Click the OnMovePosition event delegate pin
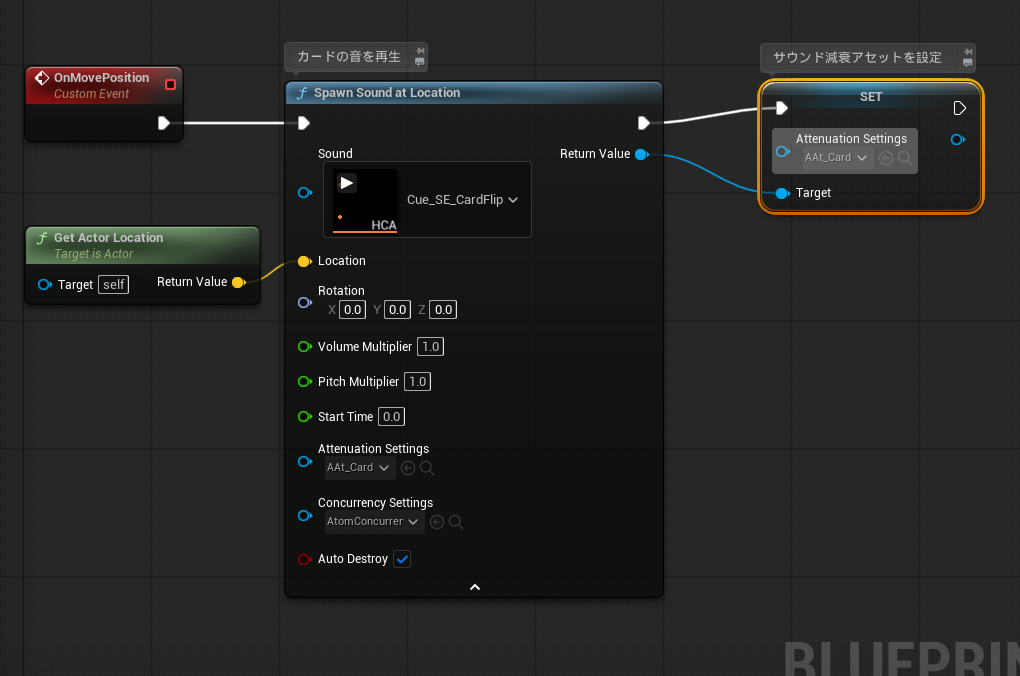1020x676 pixels. click(170, 85)
